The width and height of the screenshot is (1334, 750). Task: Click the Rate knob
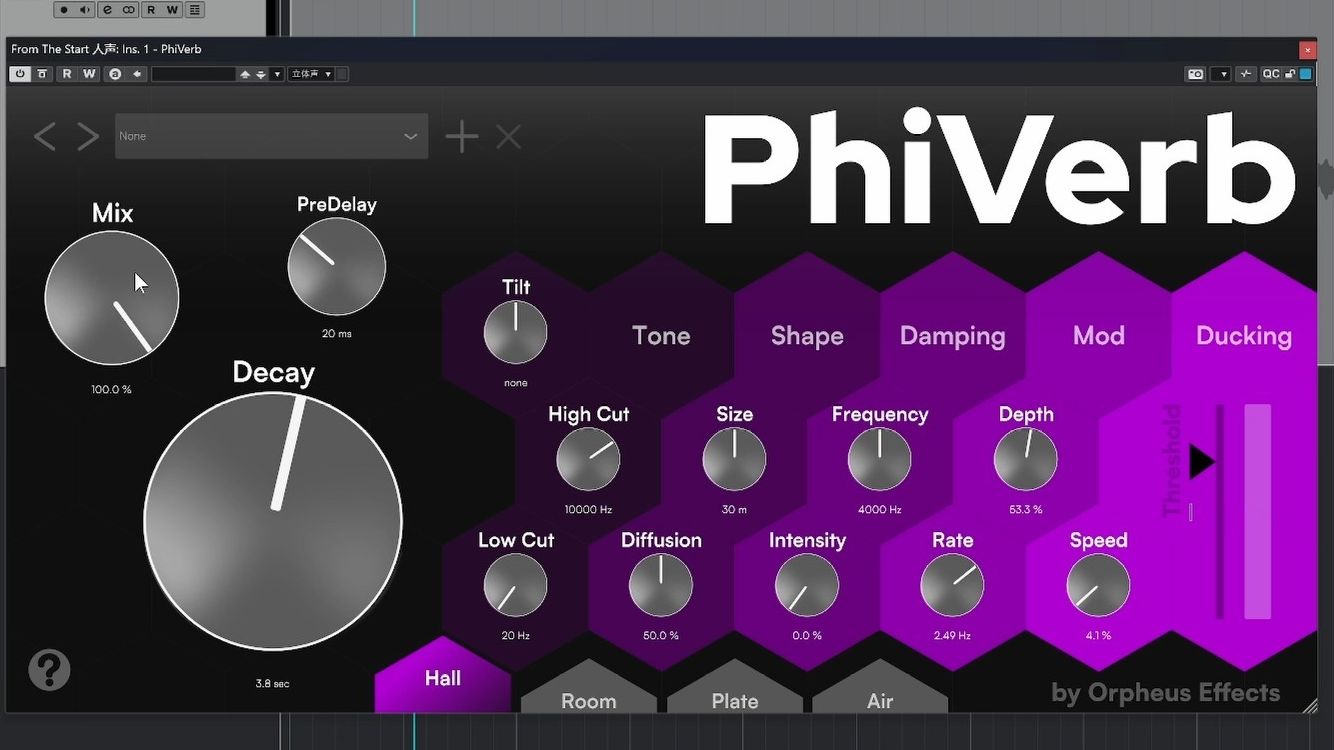click(952, 585)
